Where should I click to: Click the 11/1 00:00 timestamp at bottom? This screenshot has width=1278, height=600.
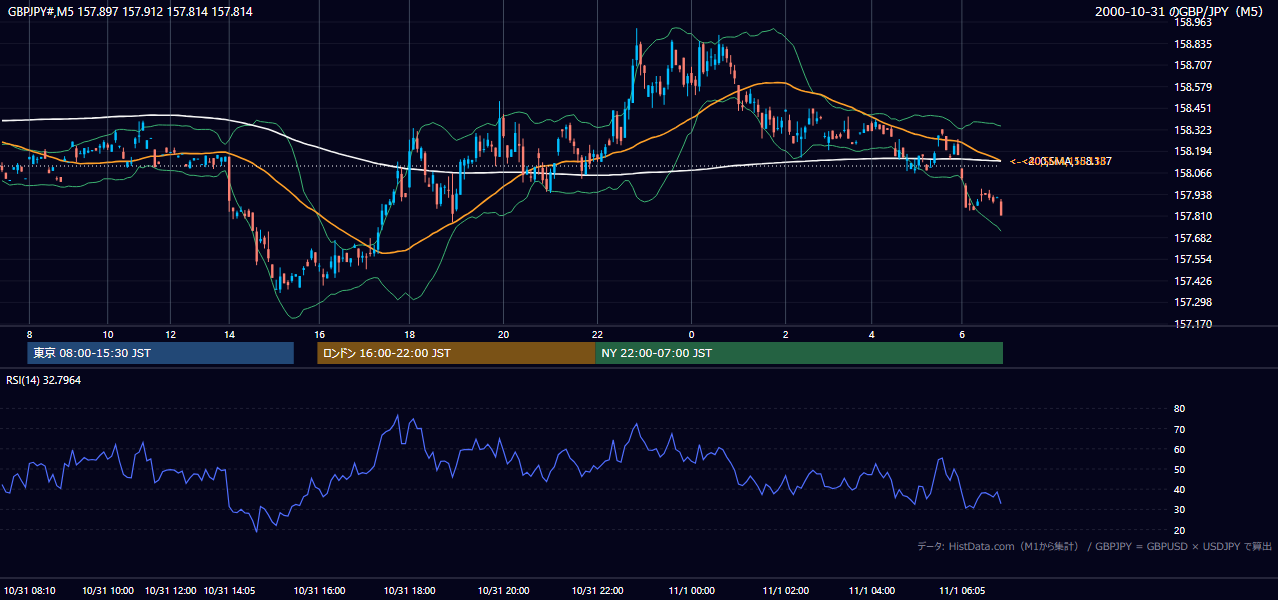(691, 591)
